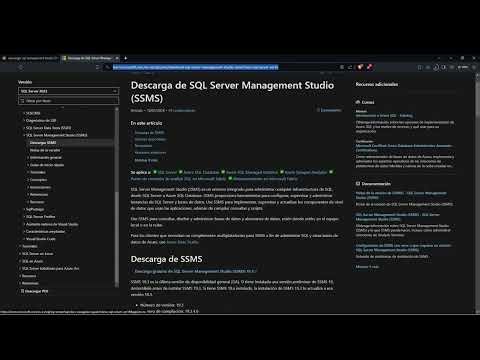Screen dimensions: 480x360
Task: Open the Microsoft Certified Azure Database Administrator link
Action: (404, 148)
